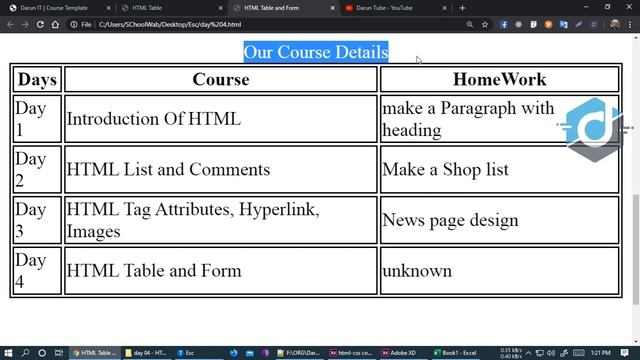Open the Chrome three-dot menu
The width and height of the screenshot is (640, 360).
(x=630, y=24)
